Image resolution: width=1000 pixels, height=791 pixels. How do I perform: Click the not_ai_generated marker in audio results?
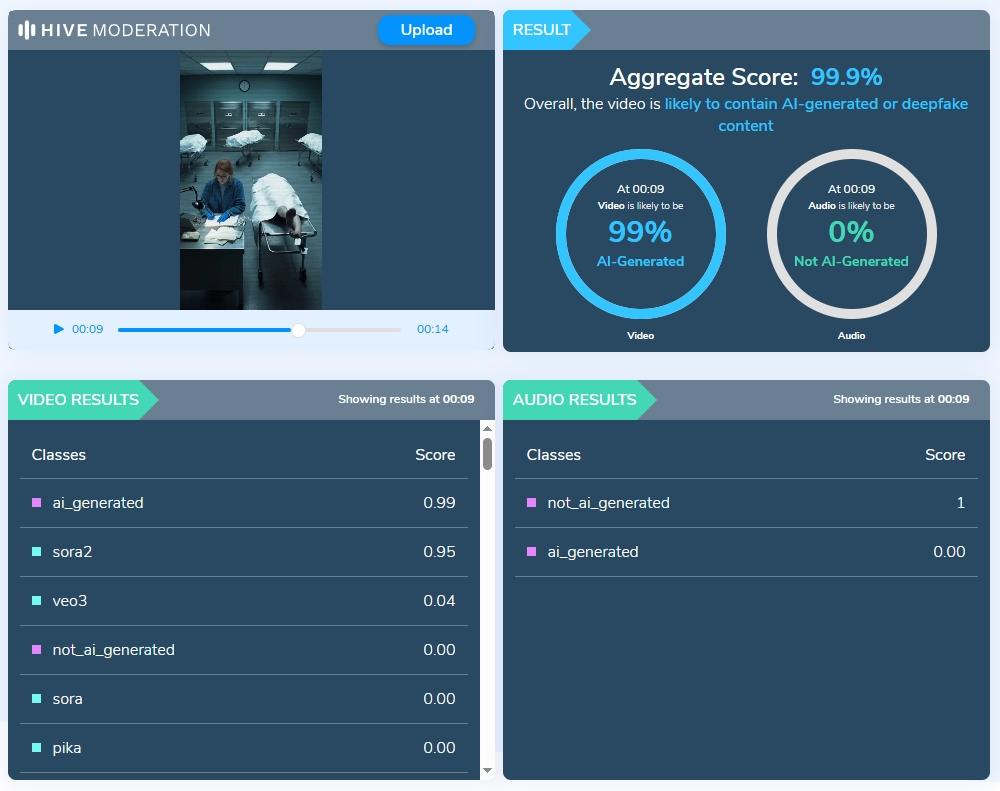(532, 503)
